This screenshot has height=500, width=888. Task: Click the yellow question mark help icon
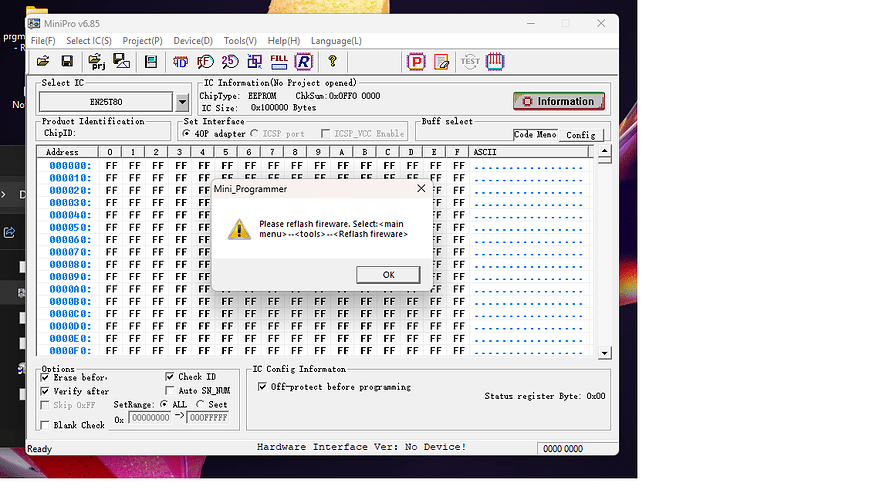tap(332, 61)
